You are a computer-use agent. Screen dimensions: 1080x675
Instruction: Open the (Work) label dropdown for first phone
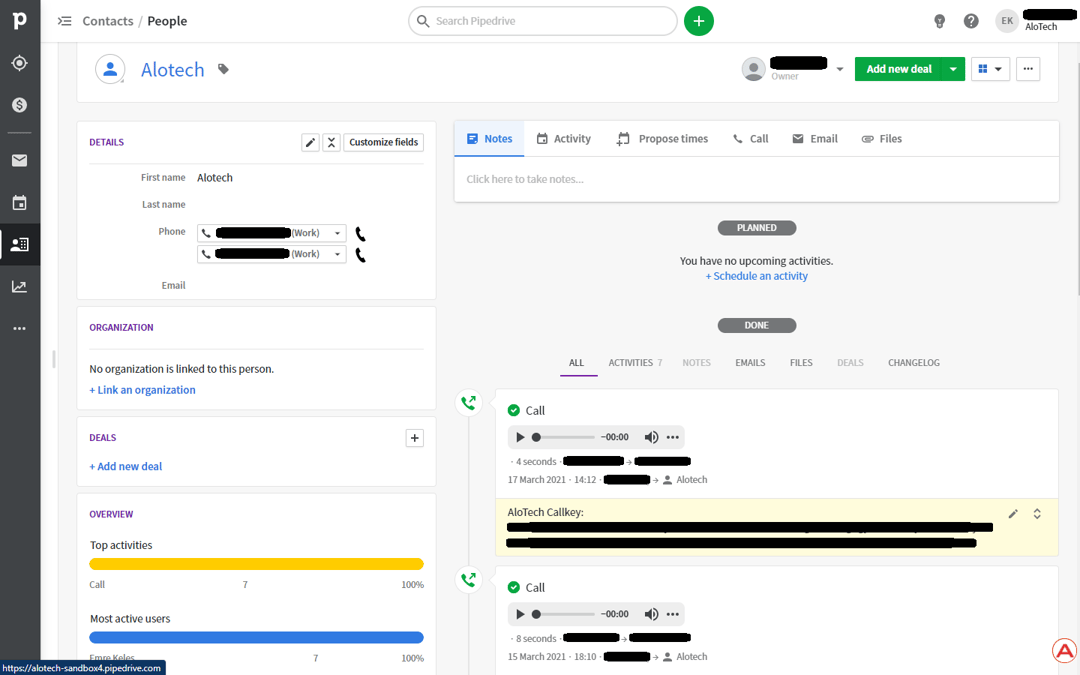click(x=335, y=233)
